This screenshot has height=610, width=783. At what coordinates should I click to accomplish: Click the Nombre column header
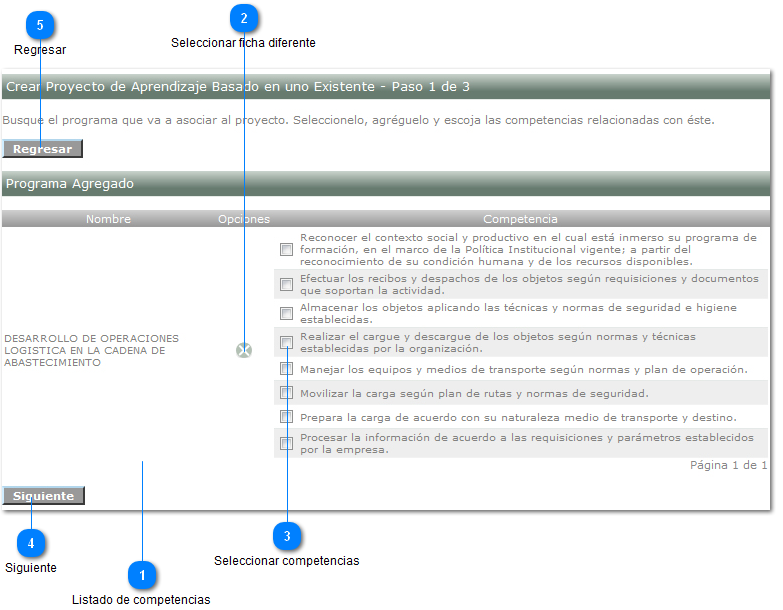coord(108,219)
